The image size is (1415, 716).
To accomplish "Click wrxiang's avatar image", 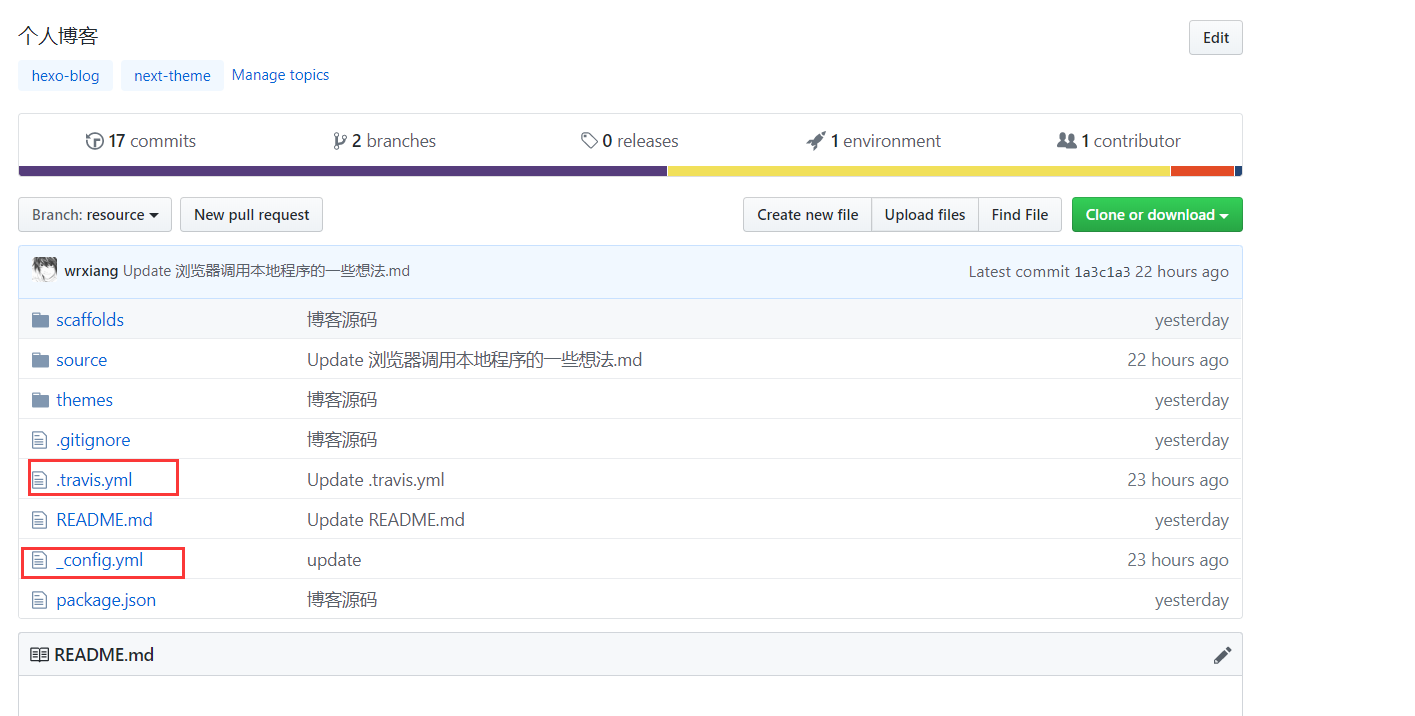I will coord(44,270).
